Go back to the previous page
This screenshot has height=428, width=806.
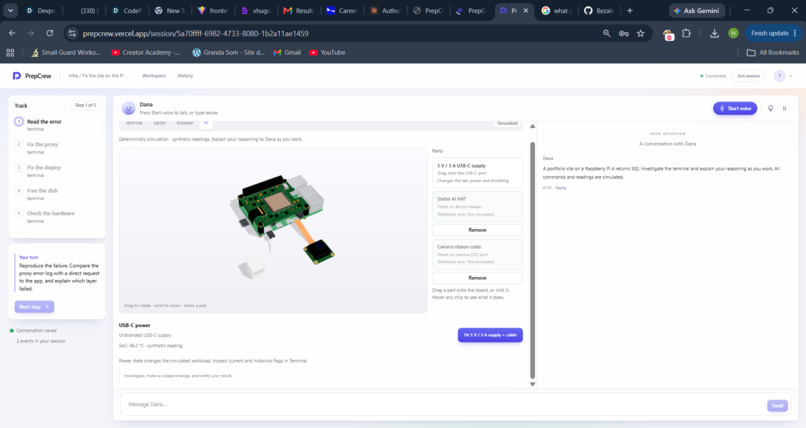[x=12, y=33]
